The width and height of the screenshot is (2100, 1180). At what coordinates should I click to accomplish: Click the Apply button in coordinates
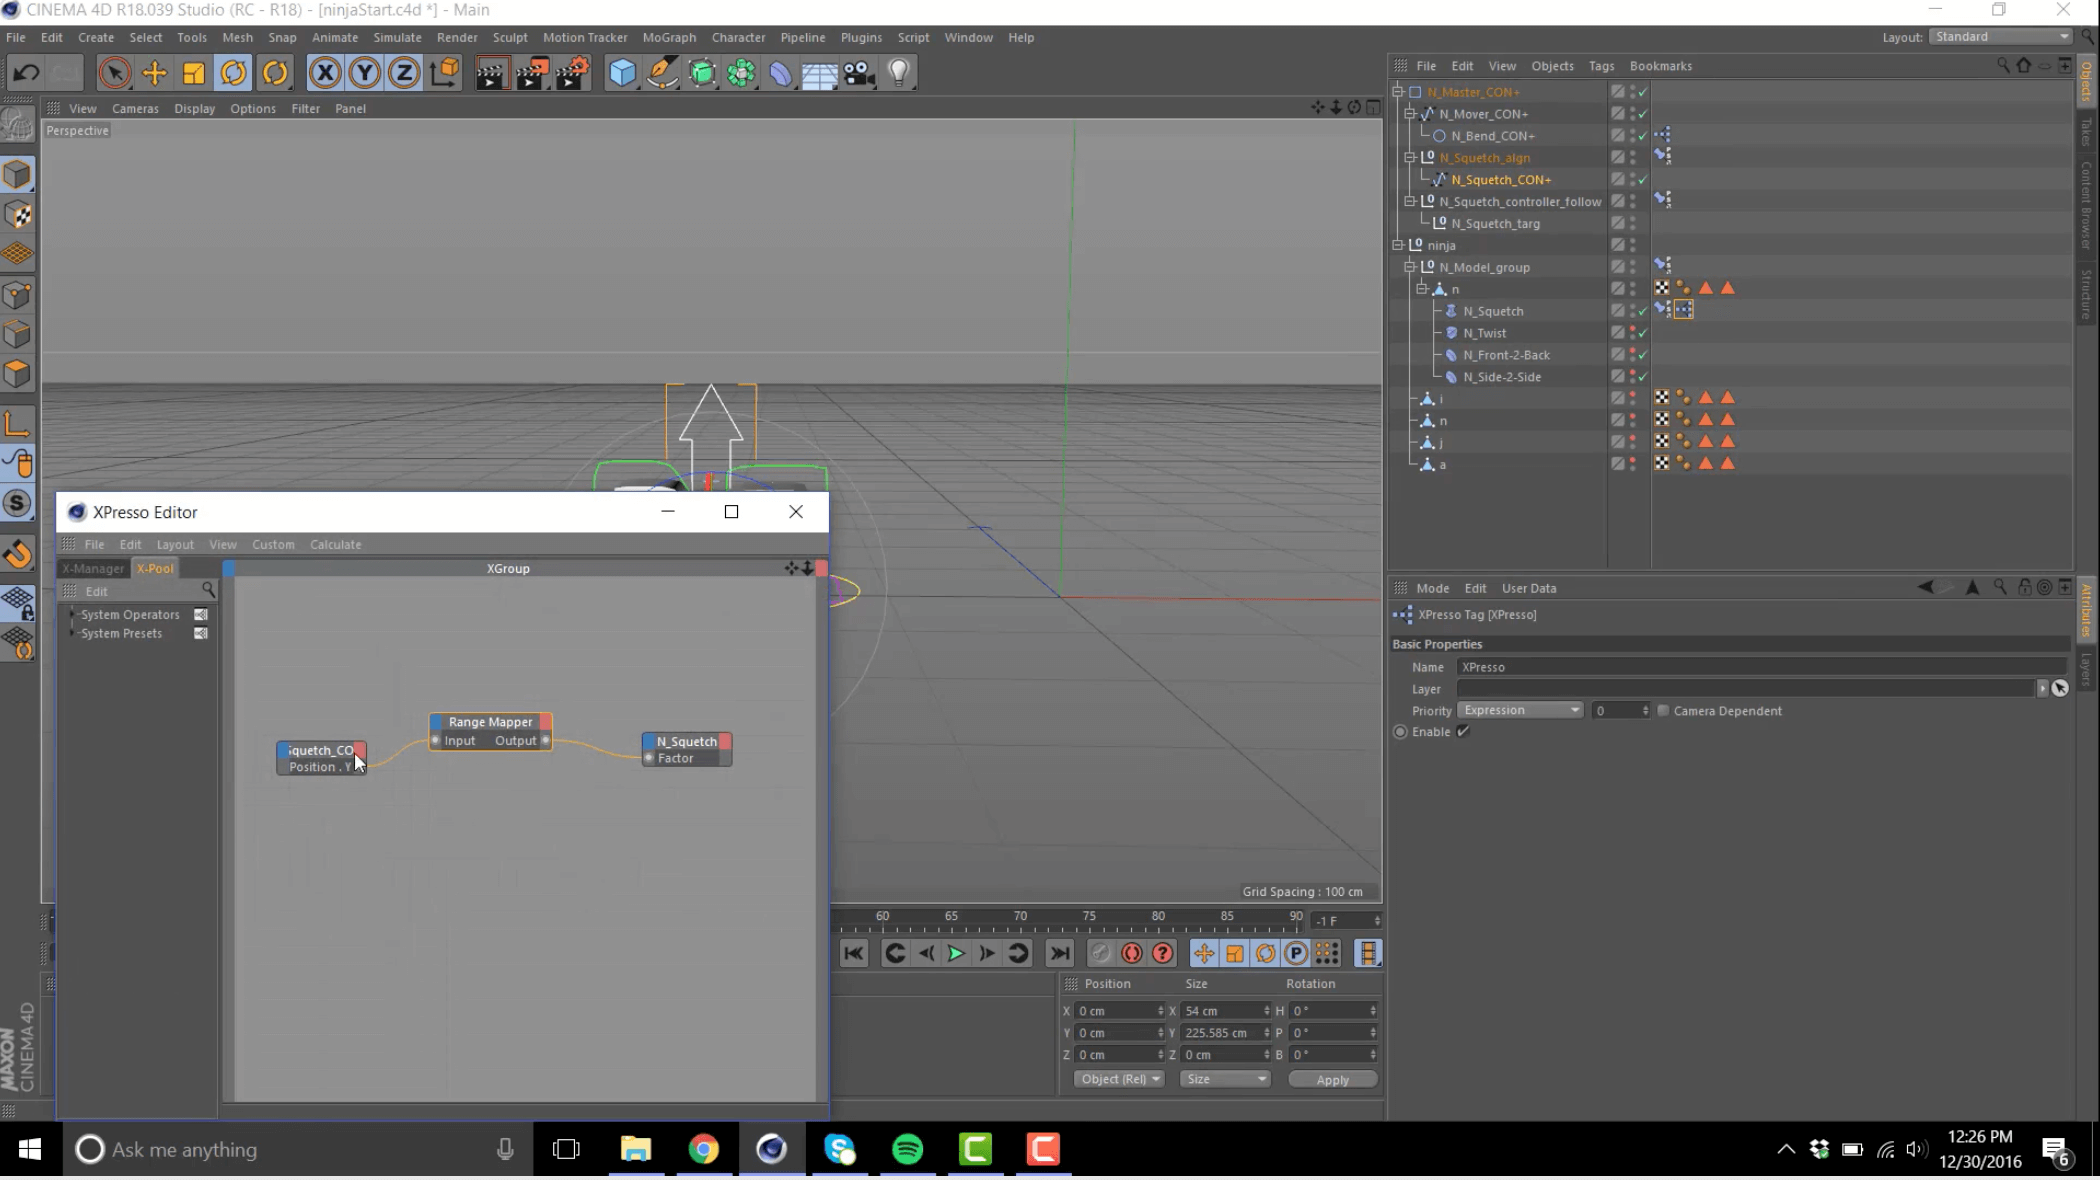[x=1332, y=1080]
